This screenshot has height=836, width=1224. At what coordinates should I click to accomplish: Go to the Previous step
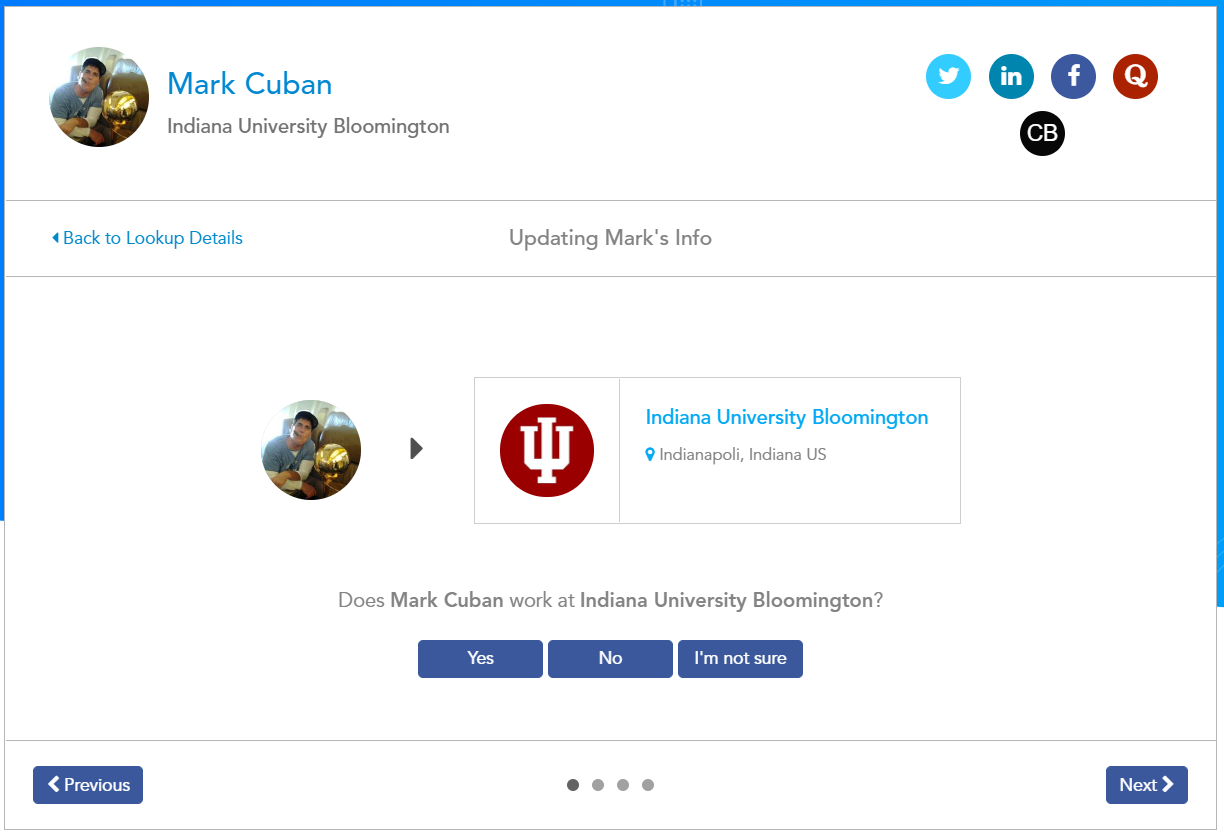coord(88,785)
